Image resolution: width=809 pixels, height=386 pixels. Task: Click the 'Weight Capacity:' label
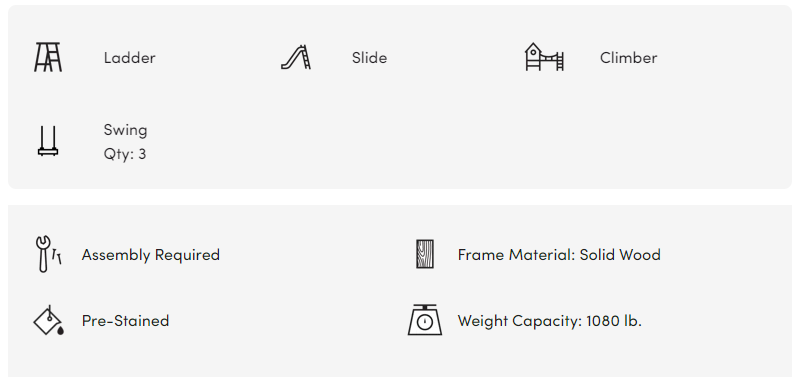tap(520, 321)
